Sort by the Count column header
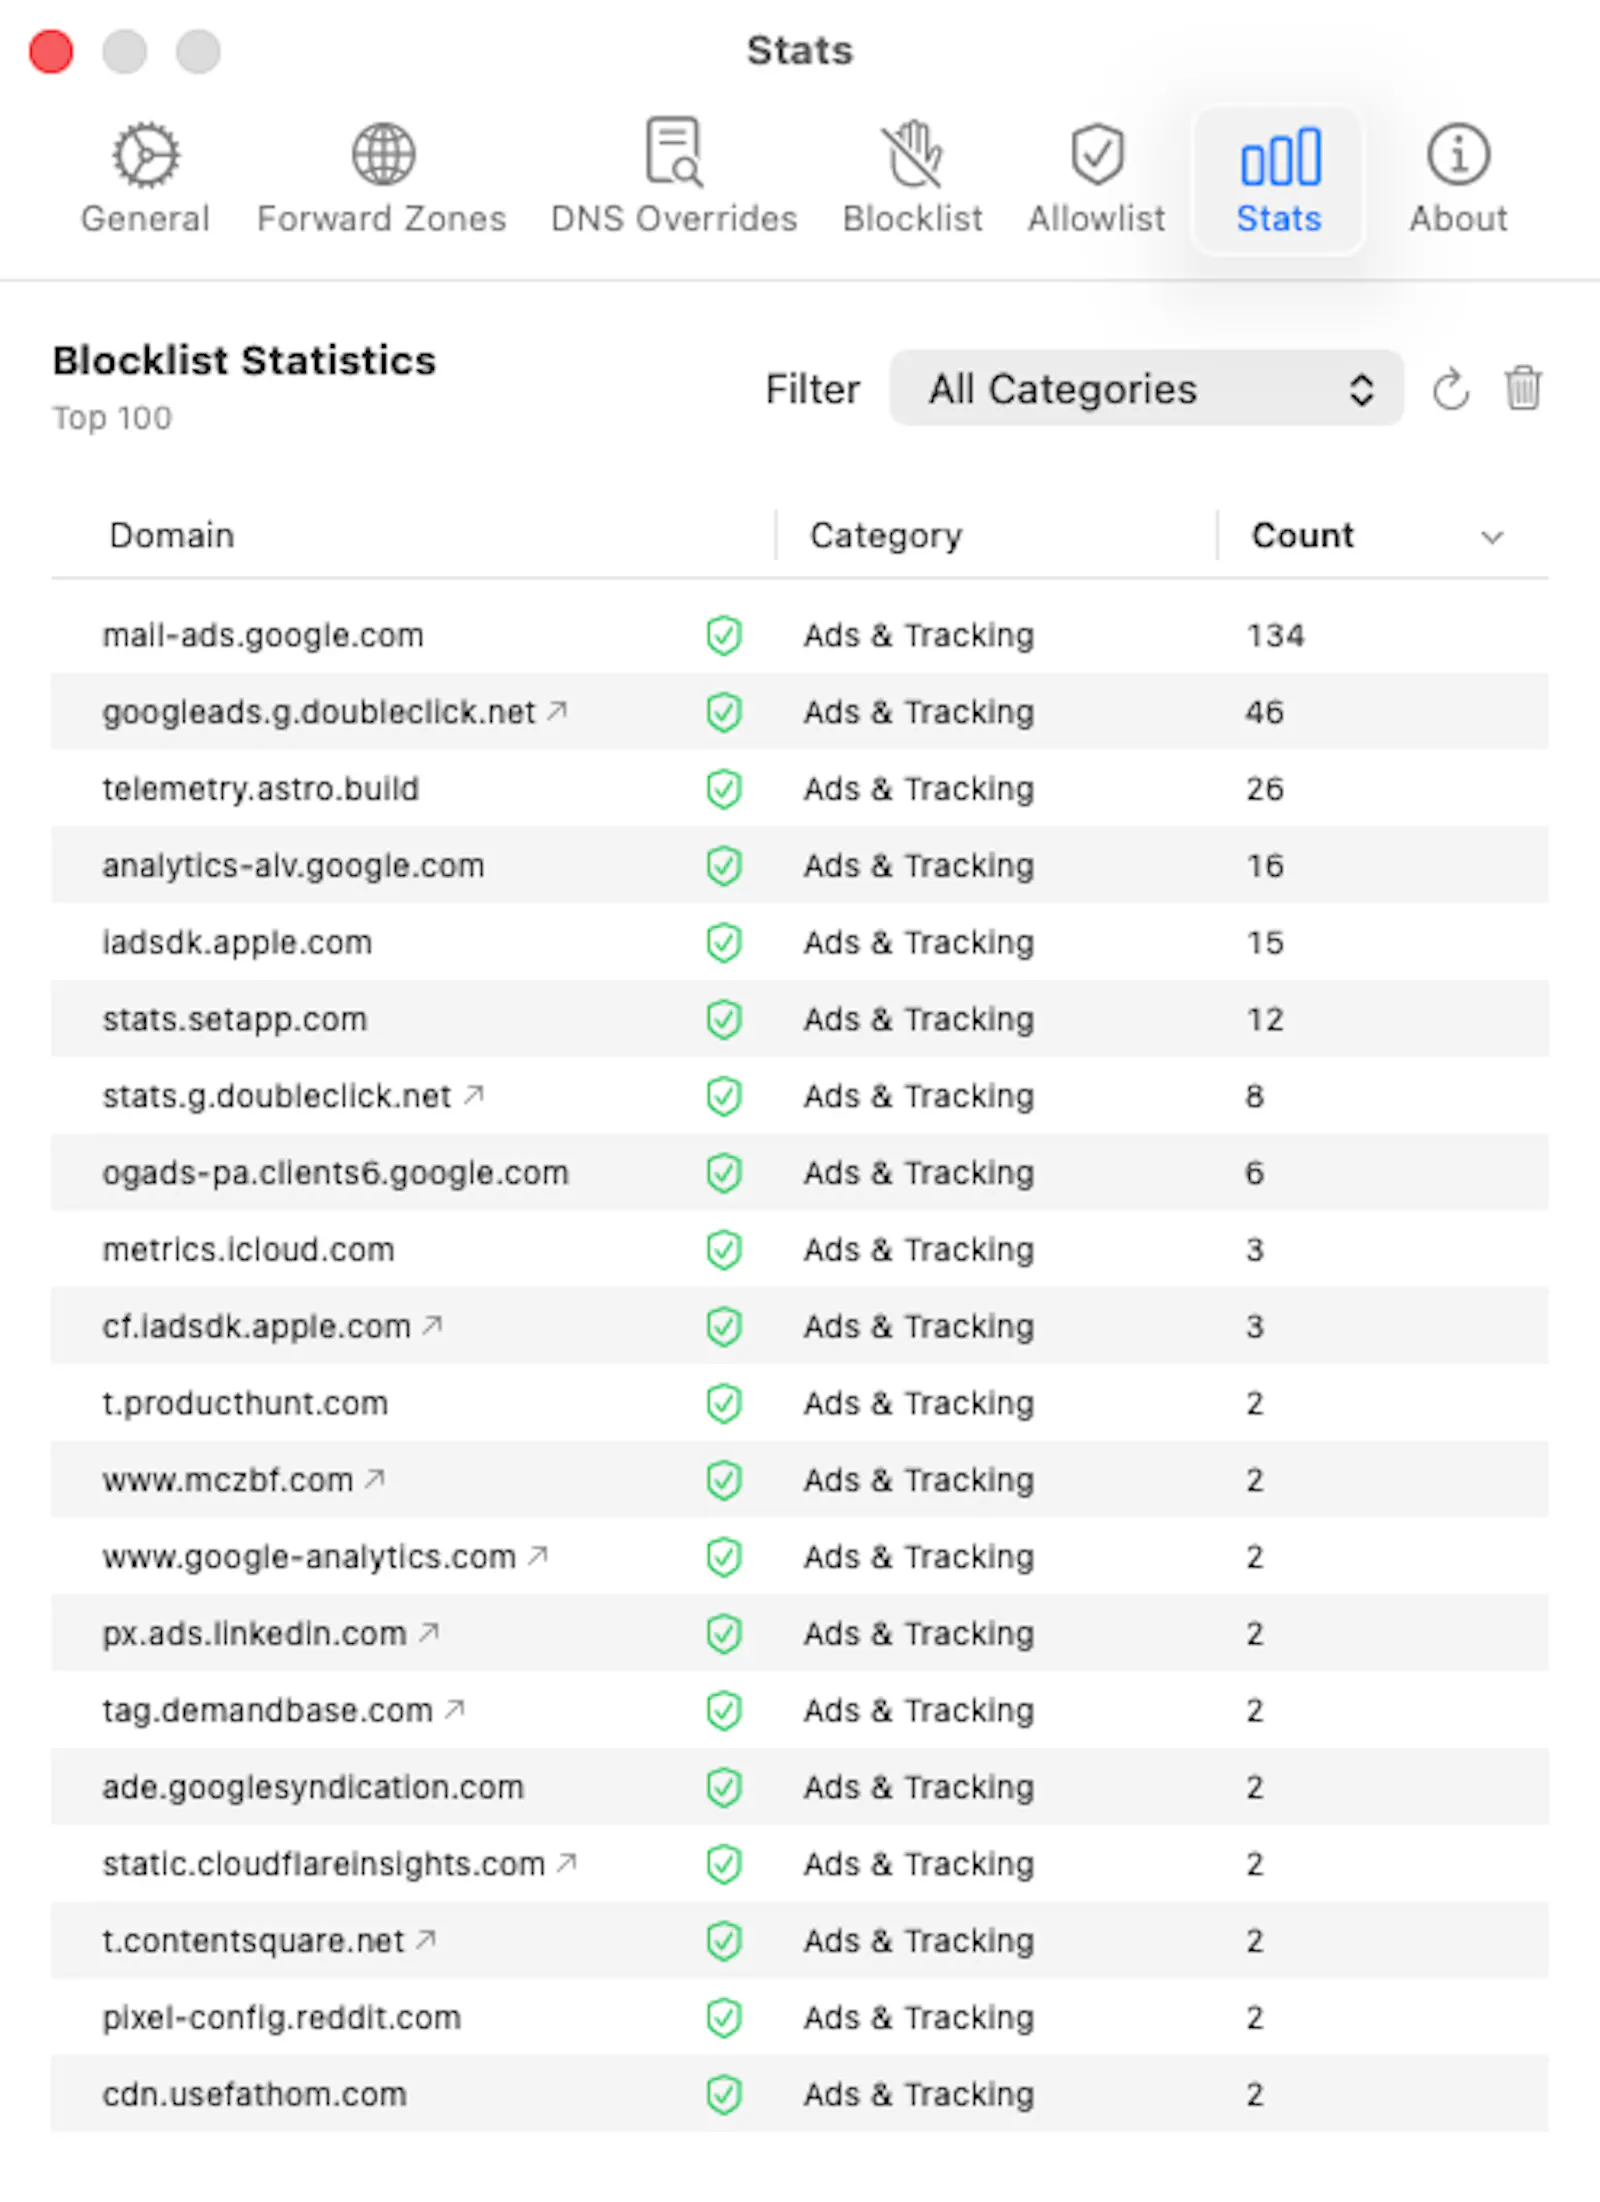 pyautogui.click(x=1382, y=536)
